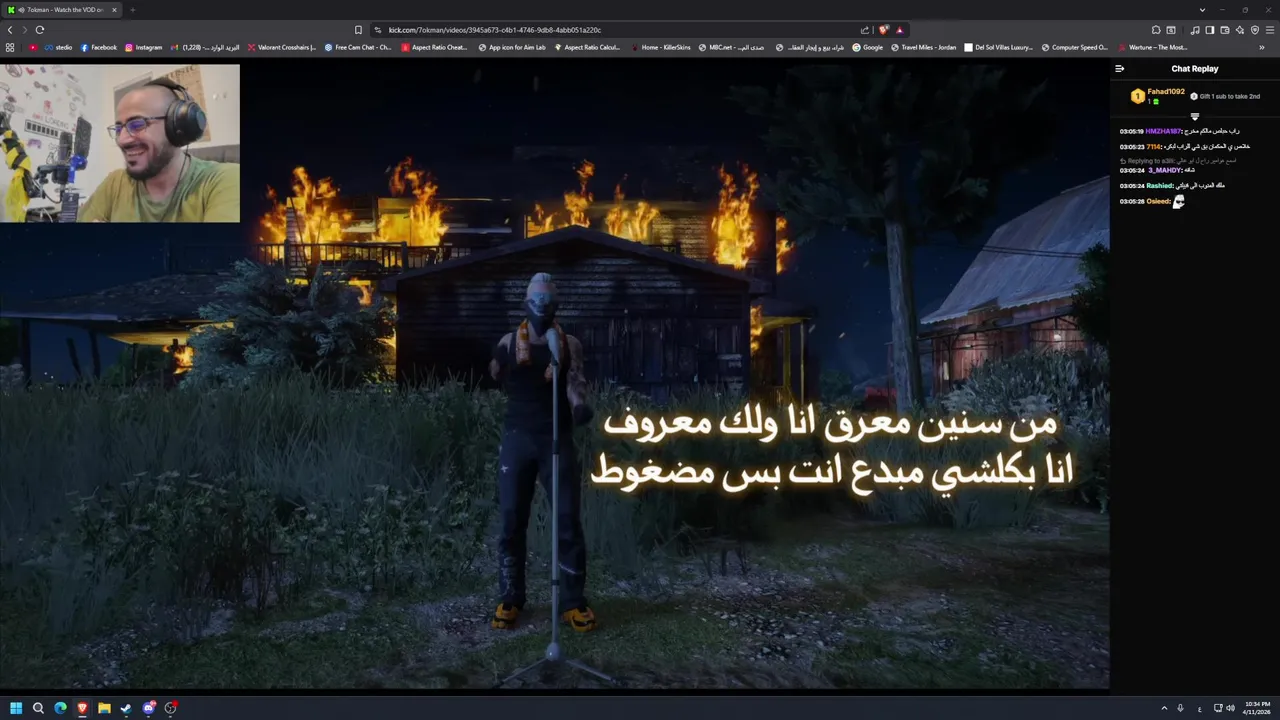Bookmark this page icon
This screenshot has width=1280, height=720.
pyautogui.click(x=358, y=30)
